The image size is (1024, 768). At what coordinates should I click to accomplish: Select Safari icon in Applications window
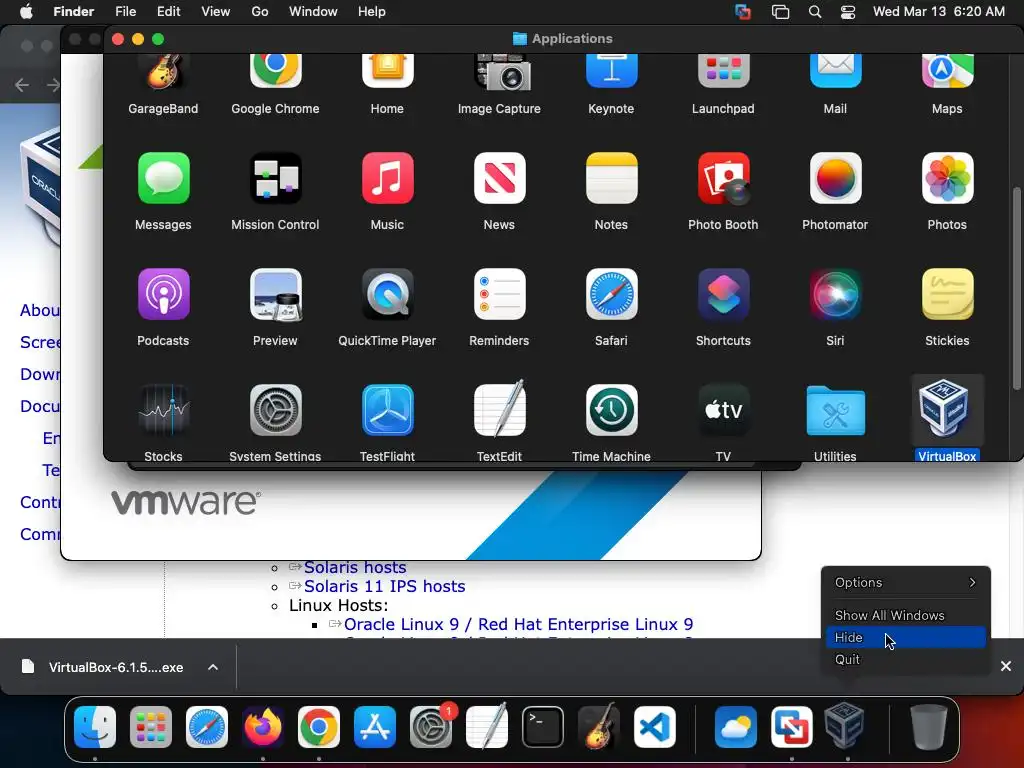(x=611, y=294)
